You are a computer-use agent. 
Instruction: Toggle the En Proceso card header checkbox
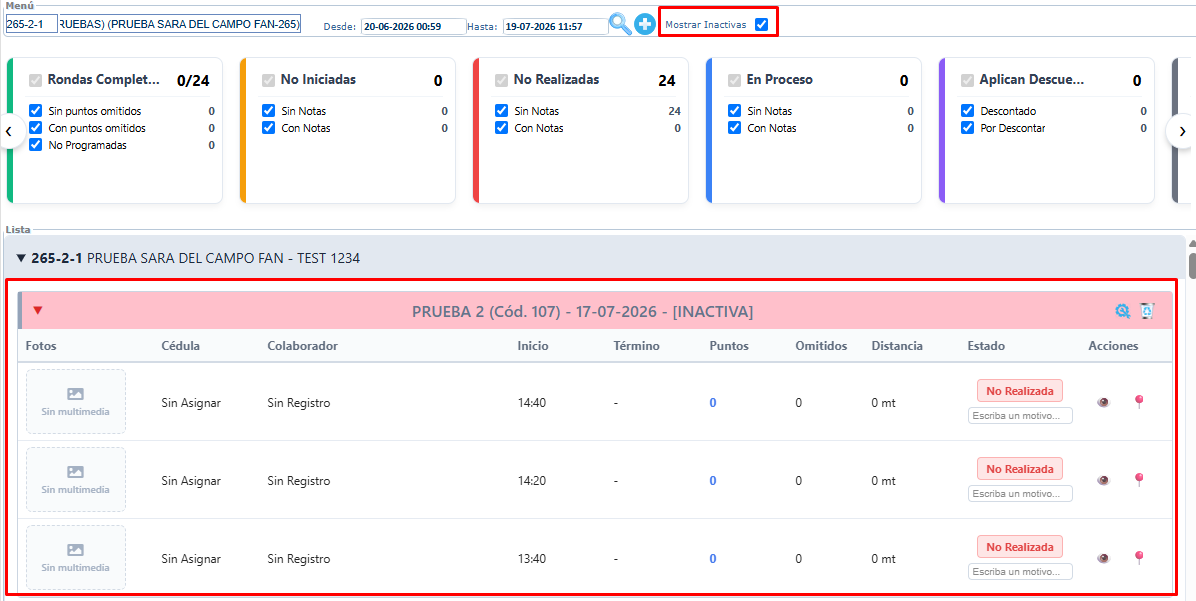[x=735, y=80]
